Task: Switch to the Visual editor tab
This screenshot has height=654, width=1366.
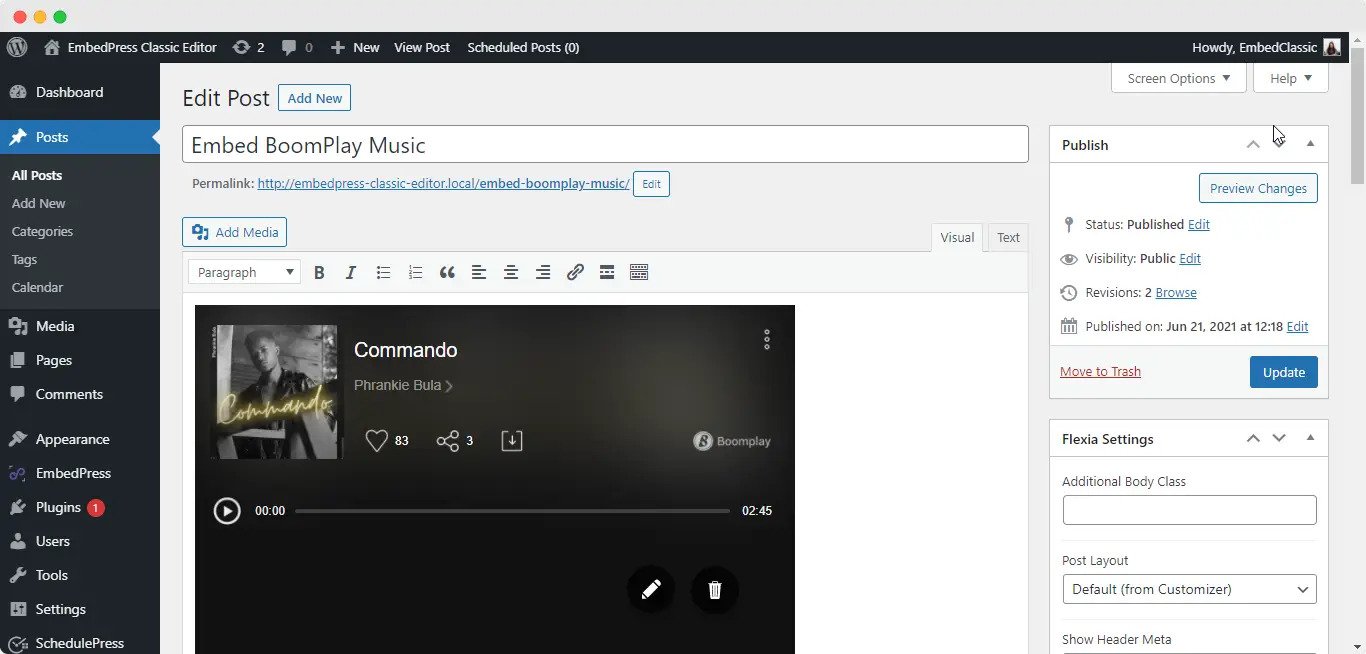Action: pos(957,237)
